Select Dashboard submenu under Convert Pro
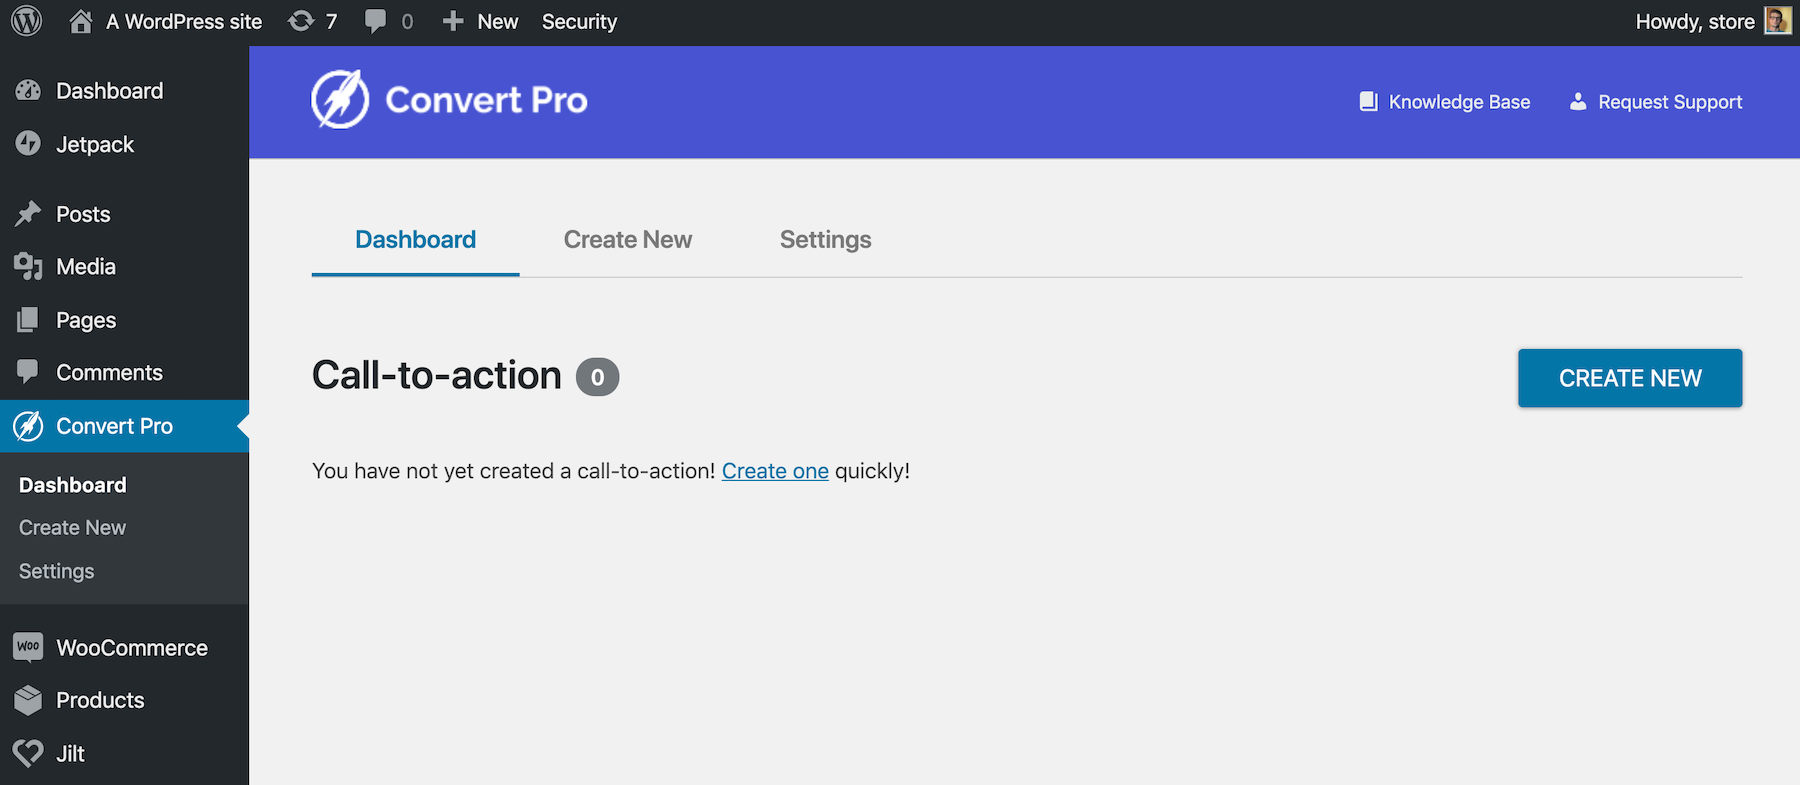Image resolution: width=1800 pixels, height=785 pixels. [x=73, y=485]
